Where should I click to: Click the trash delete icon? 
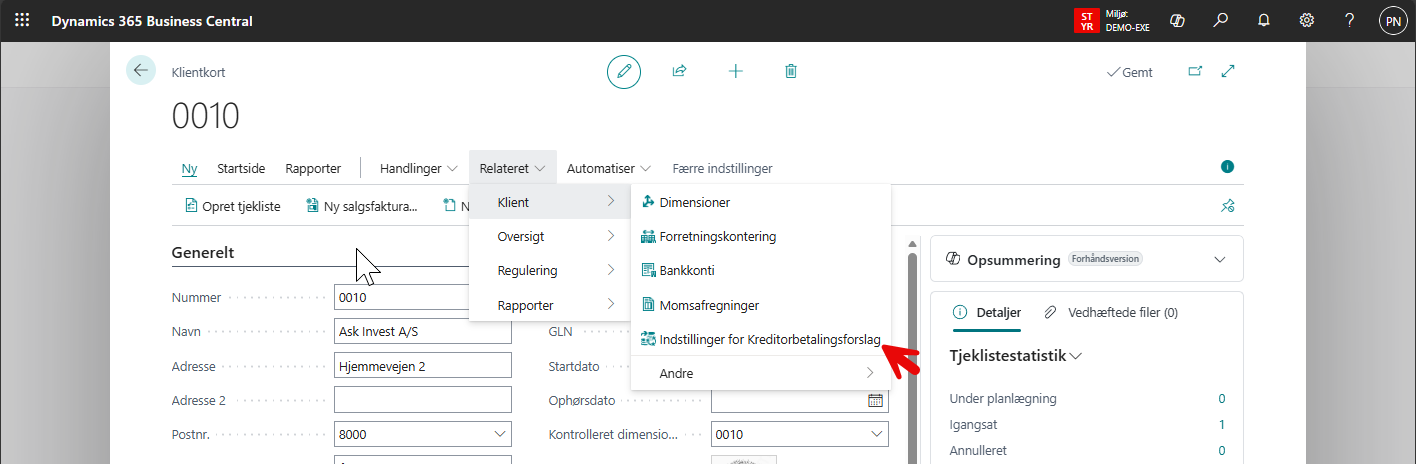tap(791, 71)
